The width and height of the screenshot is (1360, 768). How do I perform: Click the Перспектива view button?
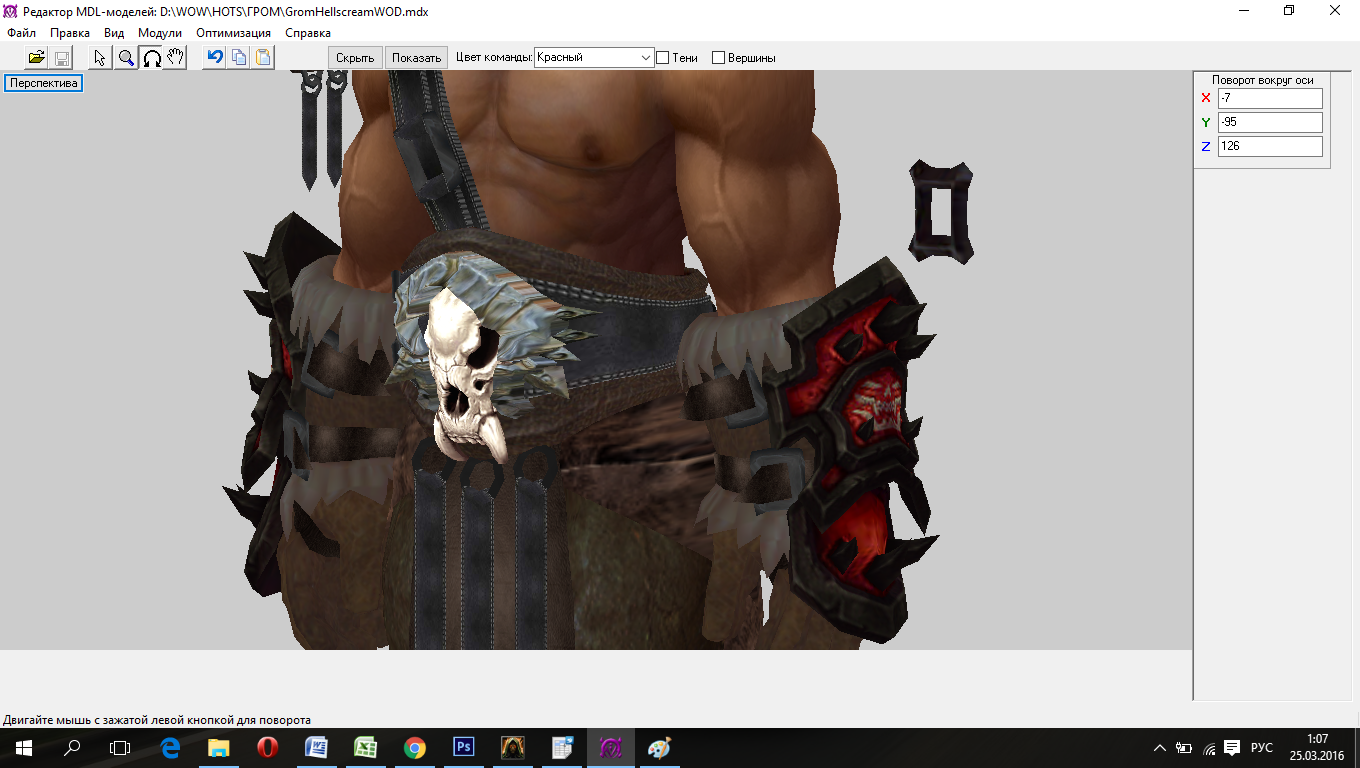click(x=44, y=83)
